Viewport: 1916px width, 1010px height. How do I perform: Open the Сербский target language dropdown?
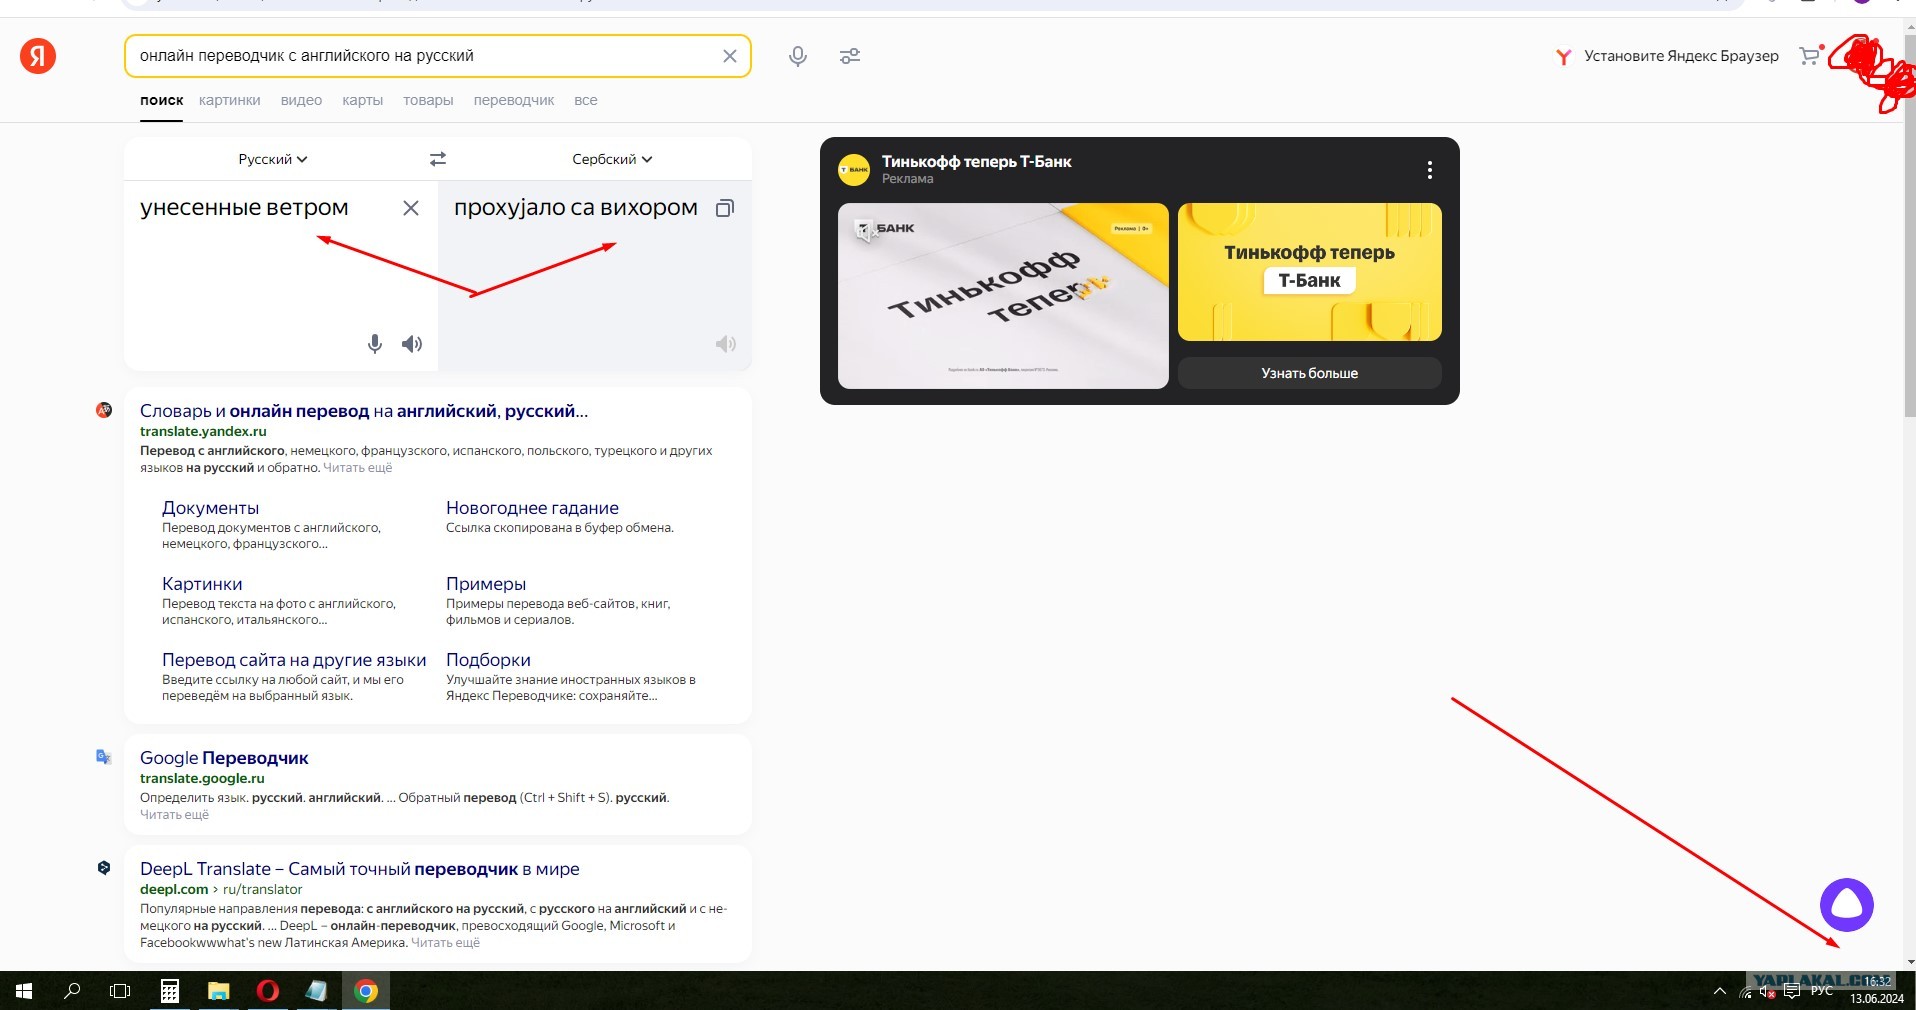tap(612, 159)
